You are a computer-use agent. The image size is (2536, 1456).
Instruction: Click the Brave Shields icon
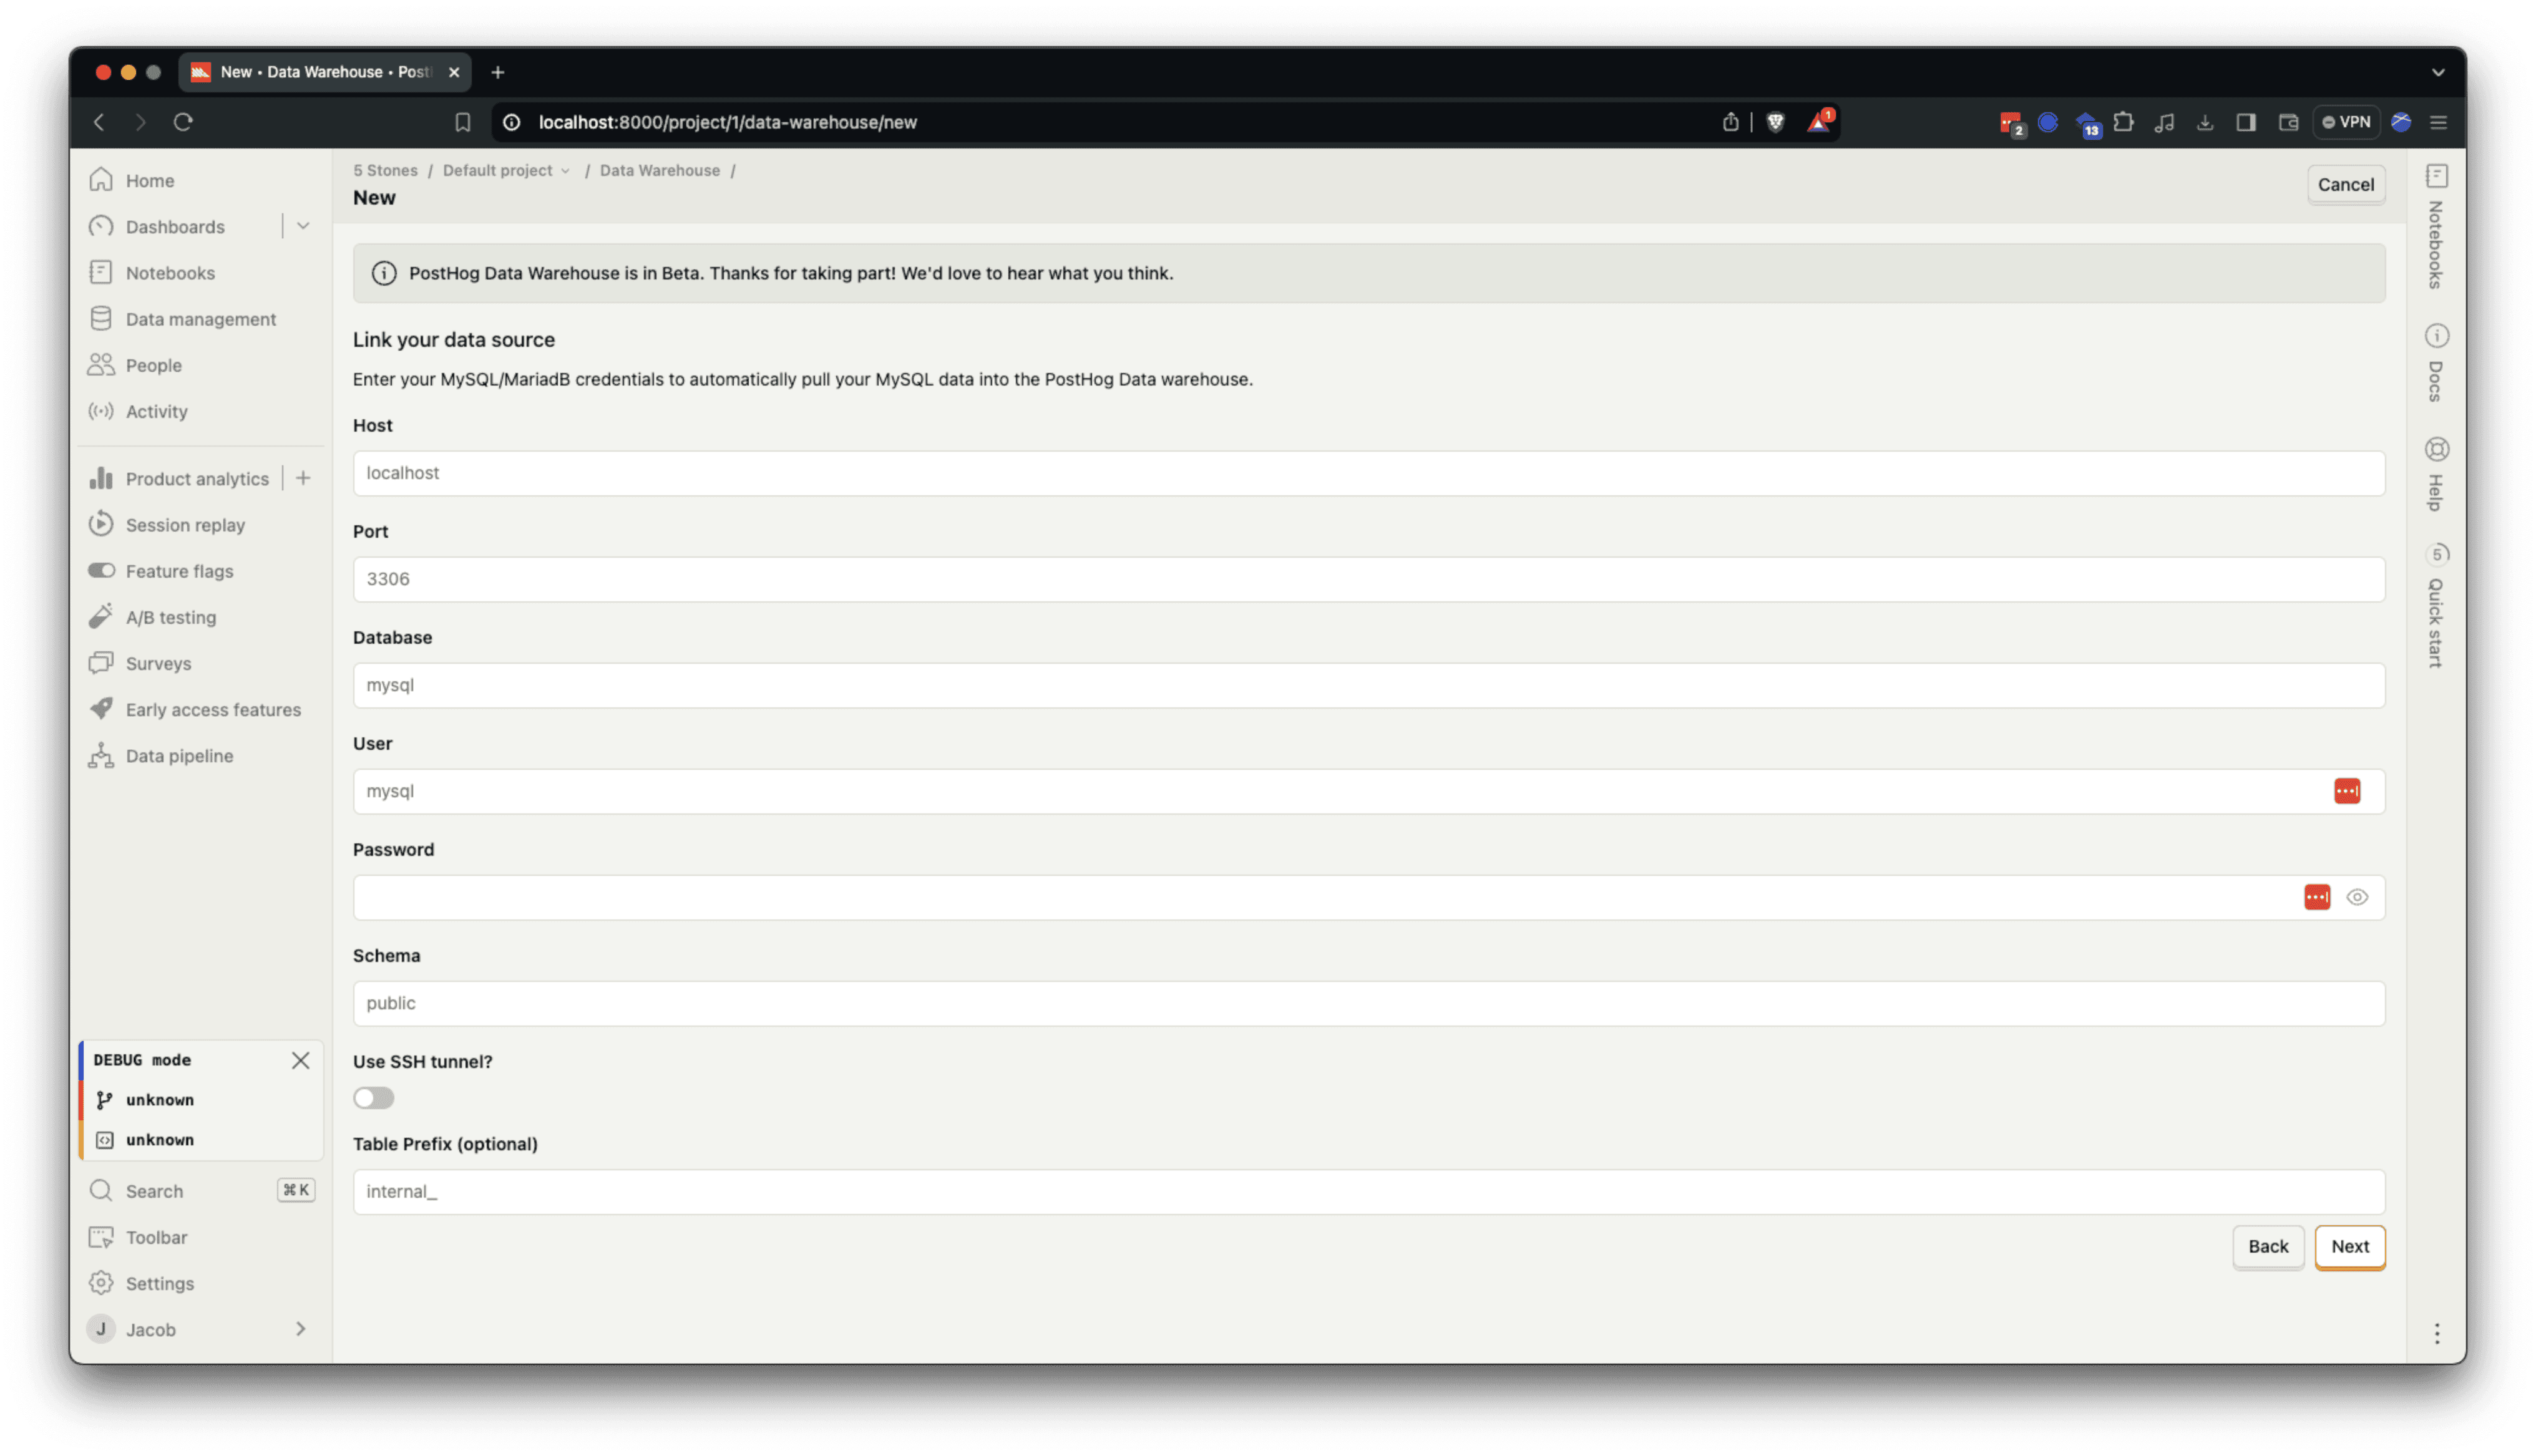1775,122
